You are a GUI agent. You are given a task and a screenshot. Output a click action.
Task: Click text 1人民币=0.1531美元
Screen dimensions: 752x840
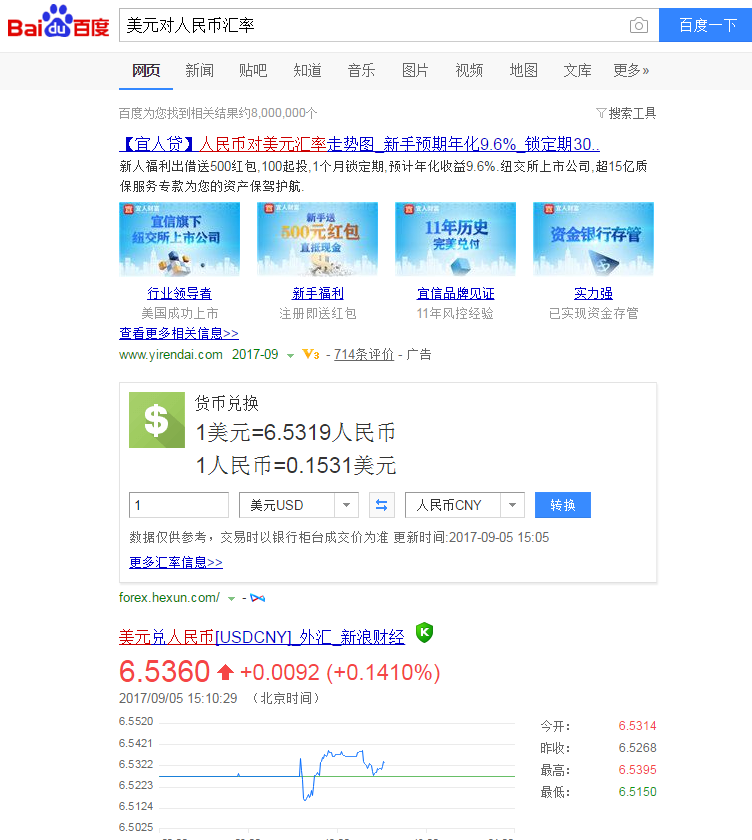click(296, 466)
